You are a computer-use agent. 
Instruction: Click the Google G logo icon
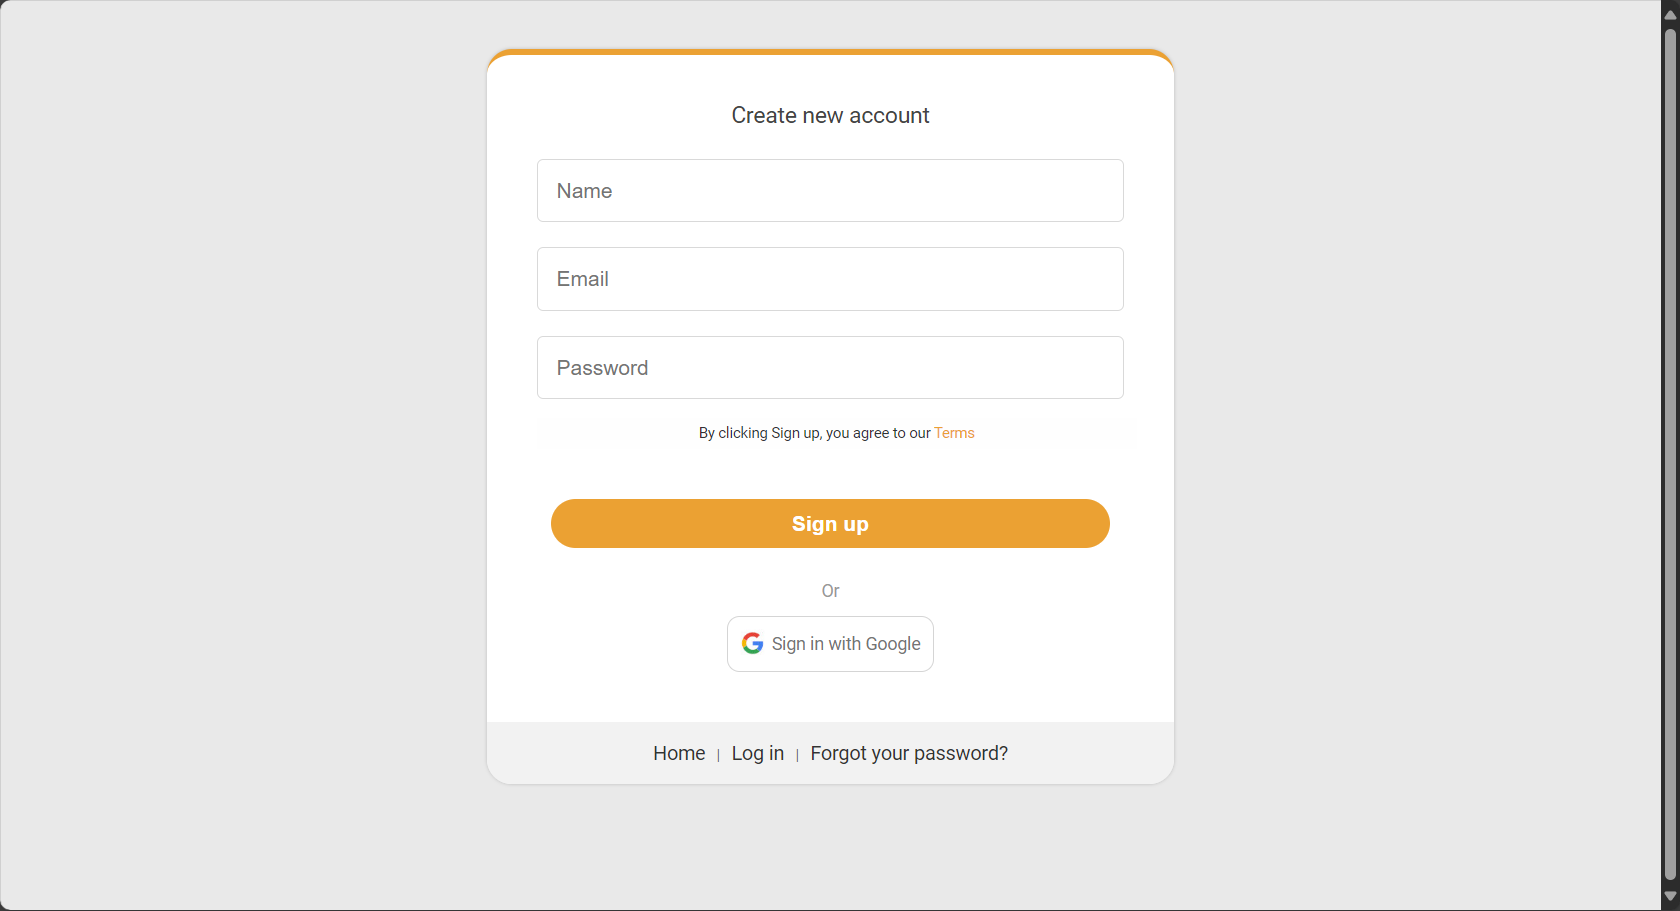click(x=753, y=643)
